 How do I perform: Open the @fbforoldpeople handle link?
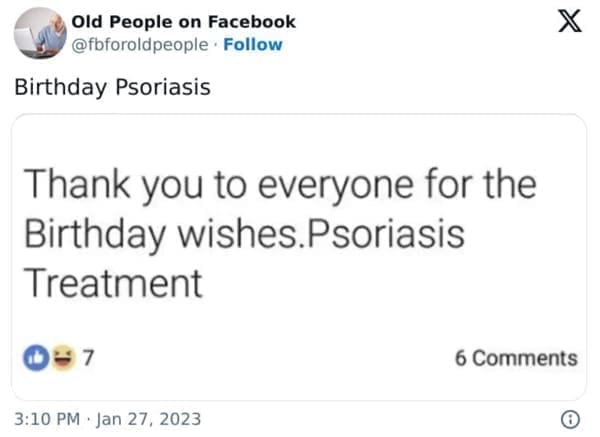142,44
